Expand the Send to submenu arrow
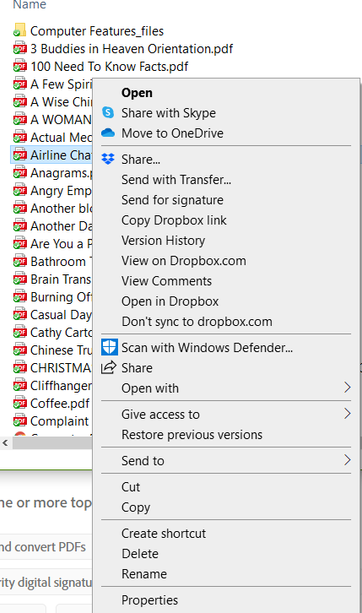This screenshot has width=362, height=613. click(347, 460)
